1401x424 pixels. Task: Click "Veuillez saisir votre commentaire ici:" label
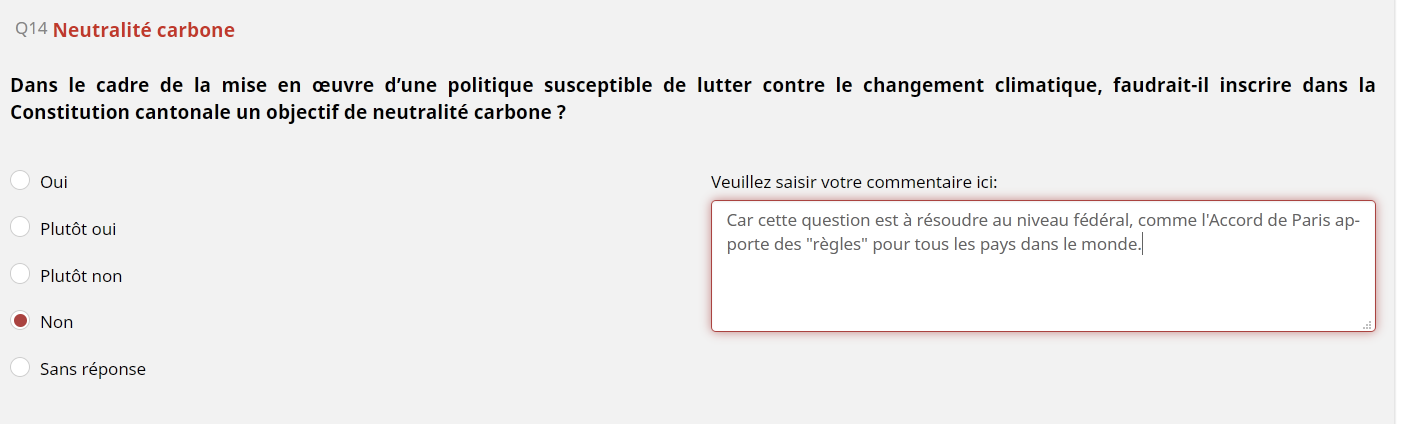click(854, 182)
